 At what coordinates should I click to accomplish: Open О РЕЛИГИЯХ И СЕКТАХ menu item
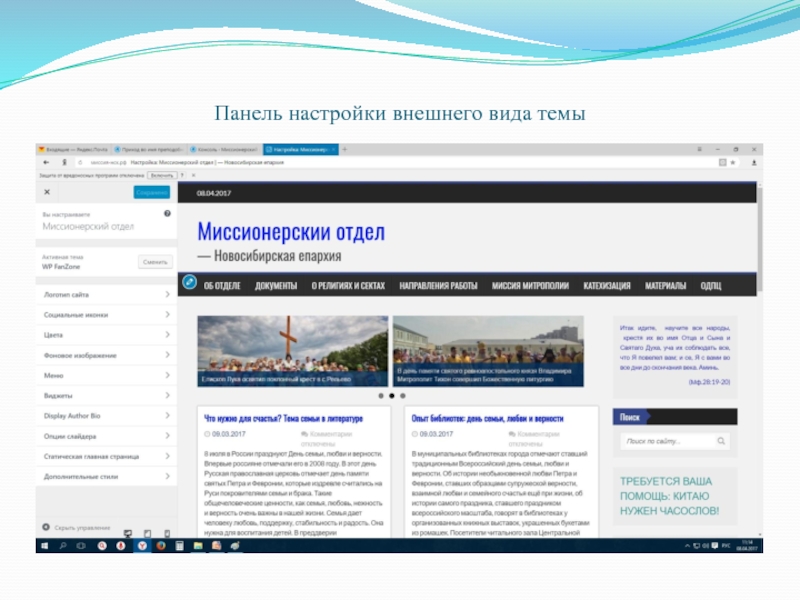click(348, 286)
